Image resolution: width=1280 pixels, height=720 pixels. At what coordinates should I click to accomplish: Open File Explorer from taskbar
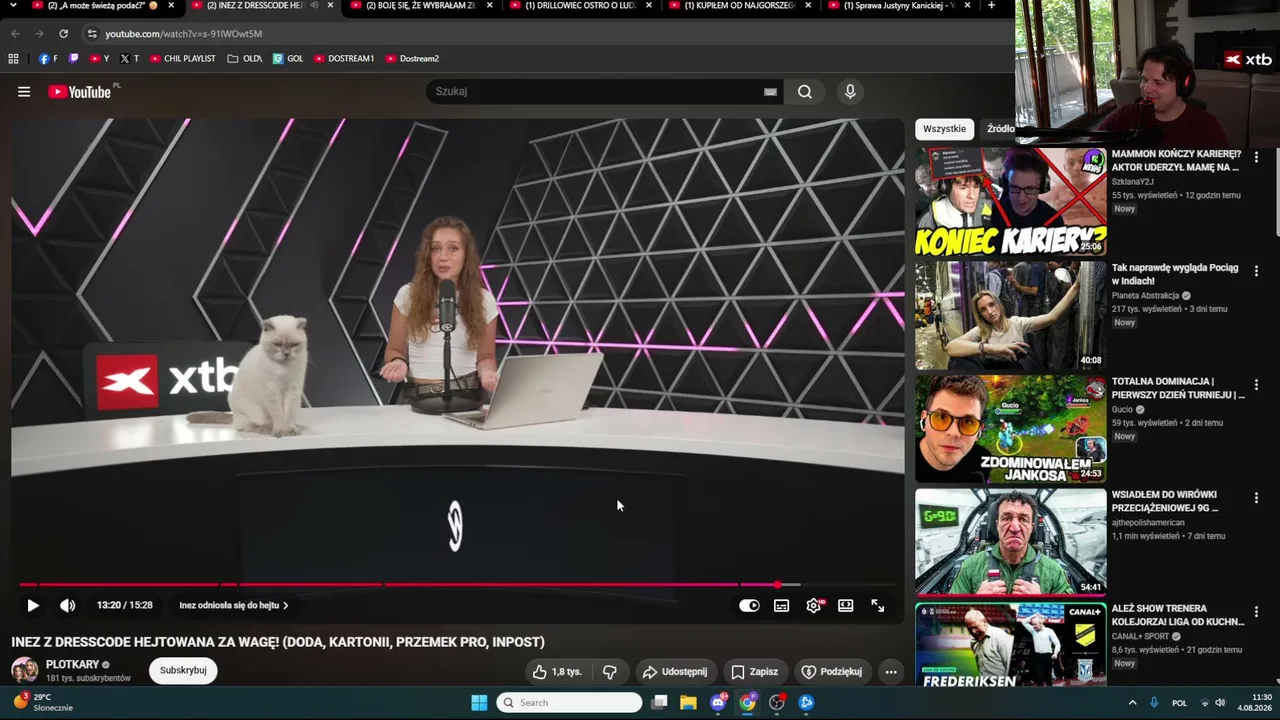pos(688,702)
